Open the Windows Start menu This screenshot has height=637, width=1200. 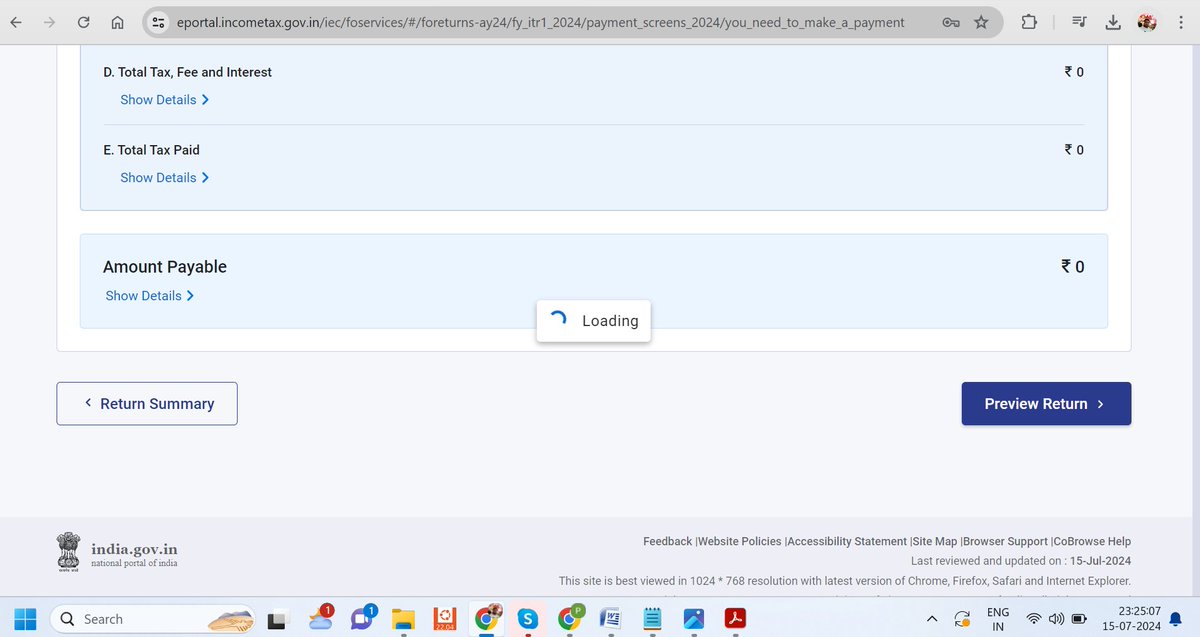[x=24, y=619]
